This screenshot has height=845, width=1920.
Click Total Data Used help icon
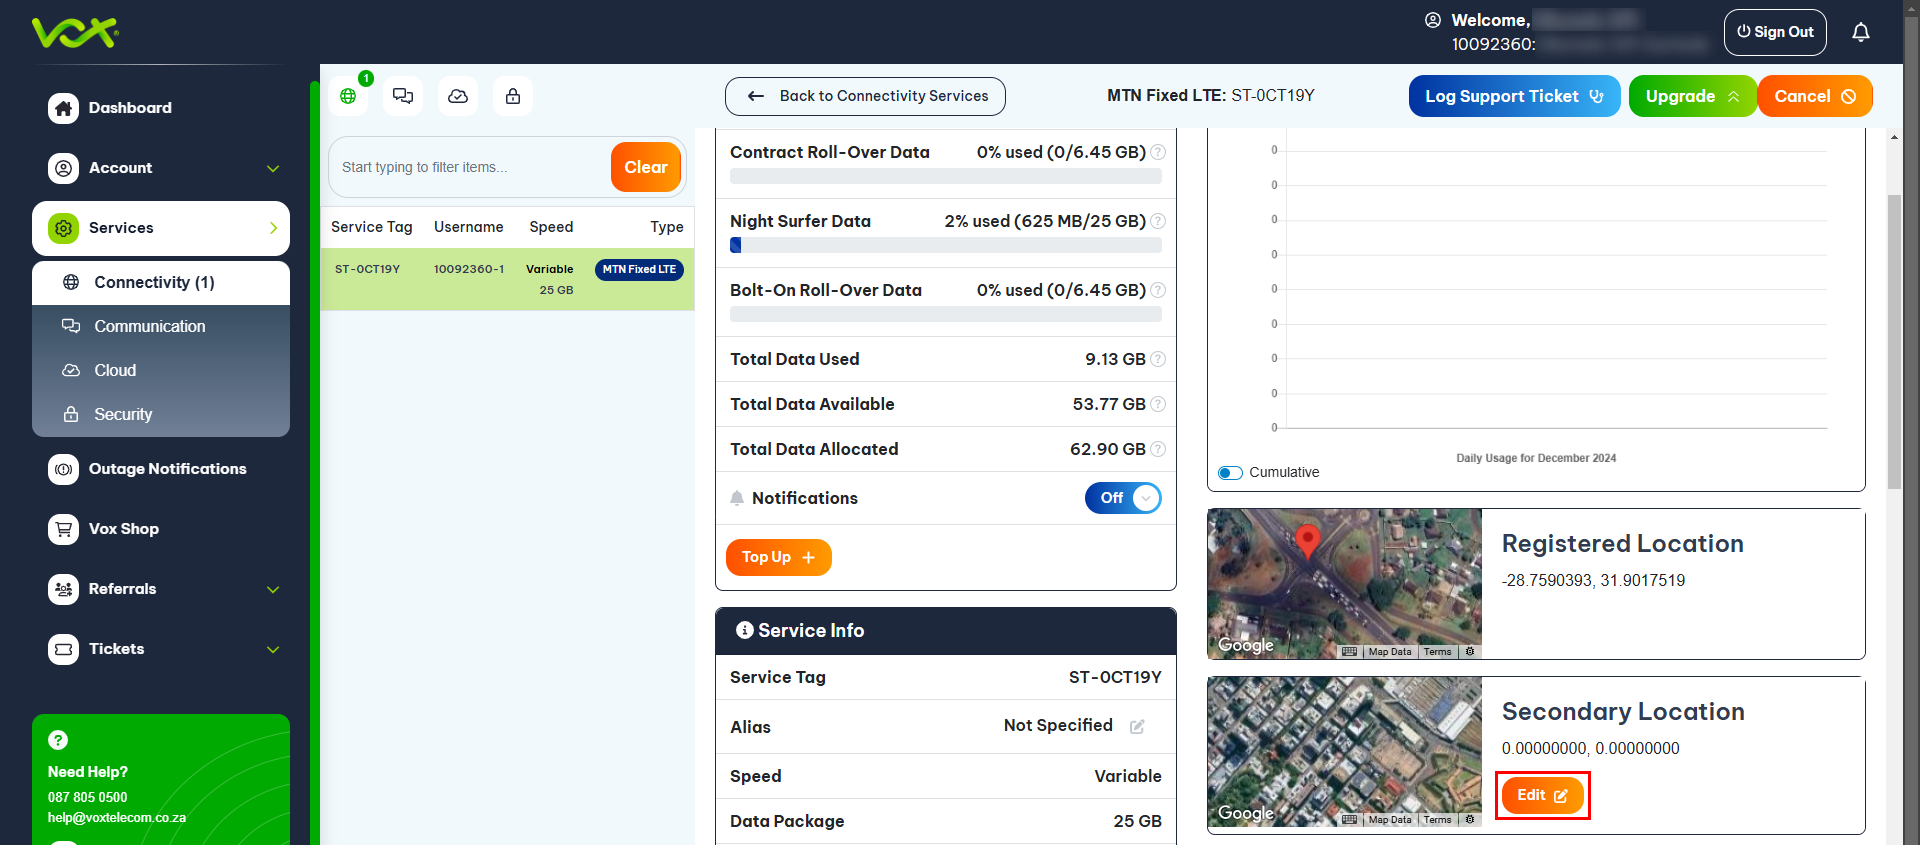tap(1158, 359)
